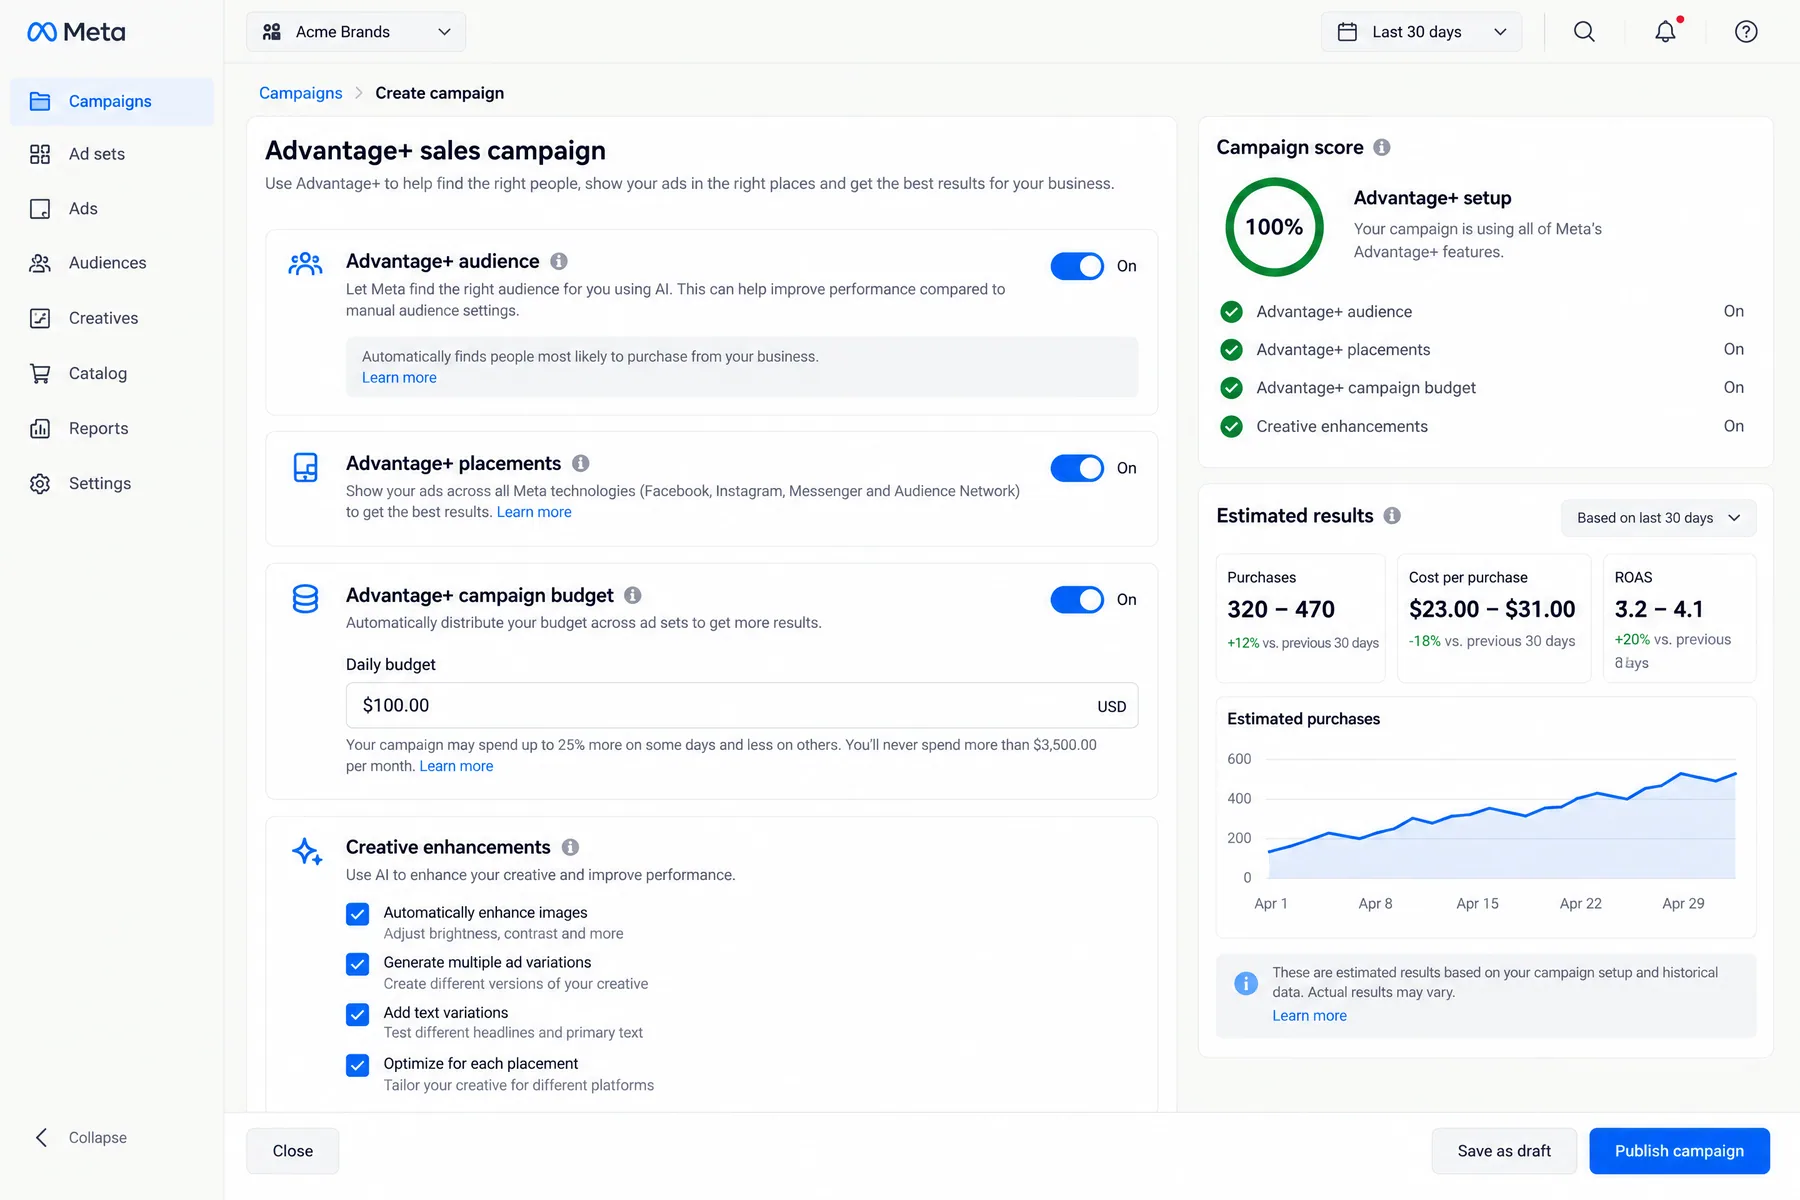Open search with the magnifier icon
This screenshot has height=1200, width=1800.
pos(1584,32)
